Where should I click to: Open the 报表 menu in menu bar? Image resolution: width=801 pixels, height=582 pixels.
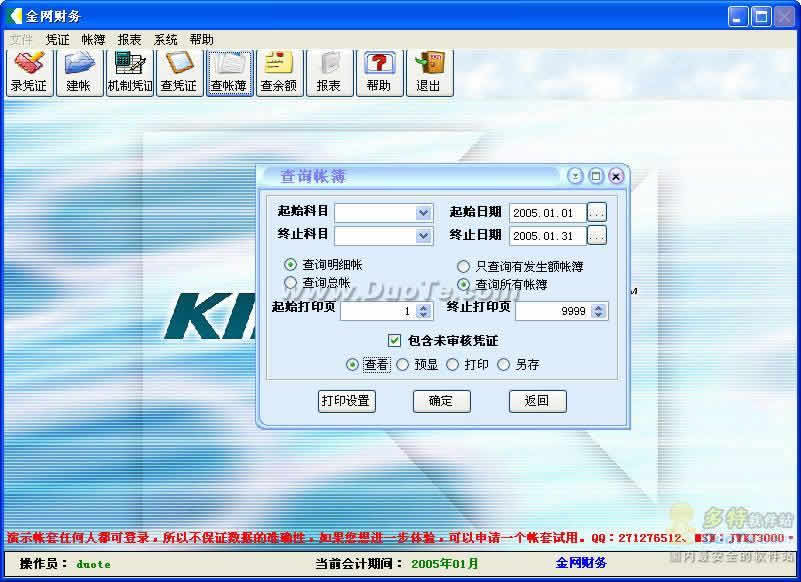[x=129, y=40]
